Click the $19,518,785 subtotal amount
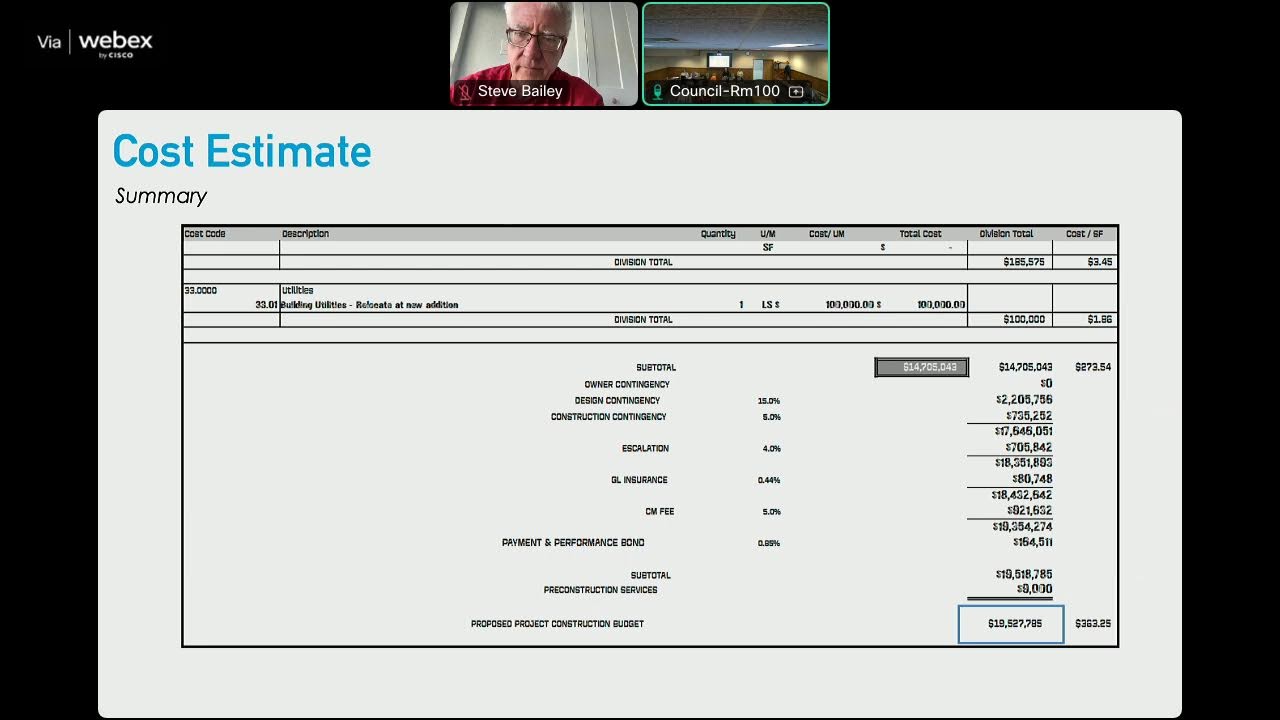The width and height of the screenshot is (1280, 720). [1024, 574]
